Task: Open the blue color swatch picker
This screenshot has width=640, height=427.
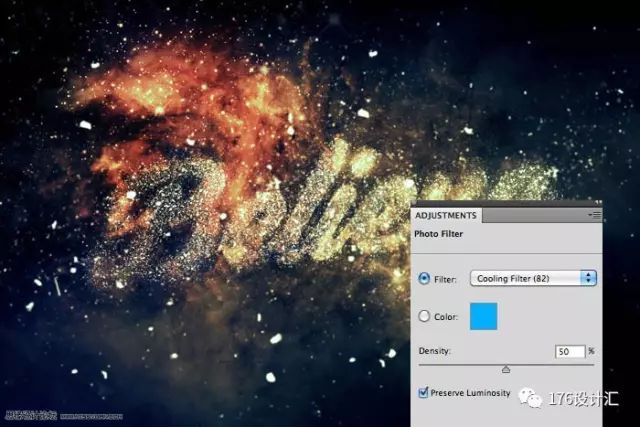Action: (483, 318)
